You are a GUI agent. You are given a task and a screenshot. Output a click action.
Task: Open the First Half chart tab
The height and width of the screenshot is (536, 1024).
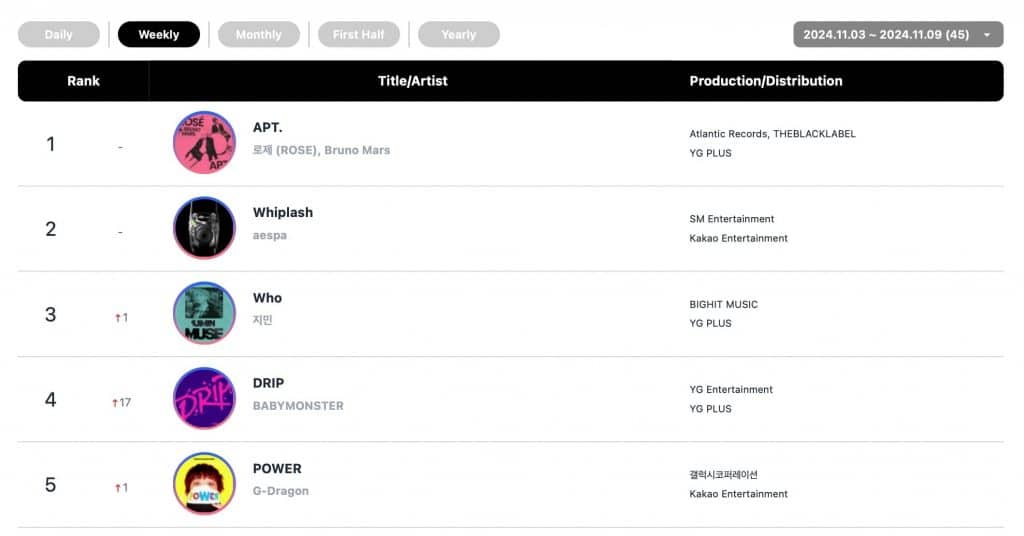pyautogui.click(x=358, y=35)
